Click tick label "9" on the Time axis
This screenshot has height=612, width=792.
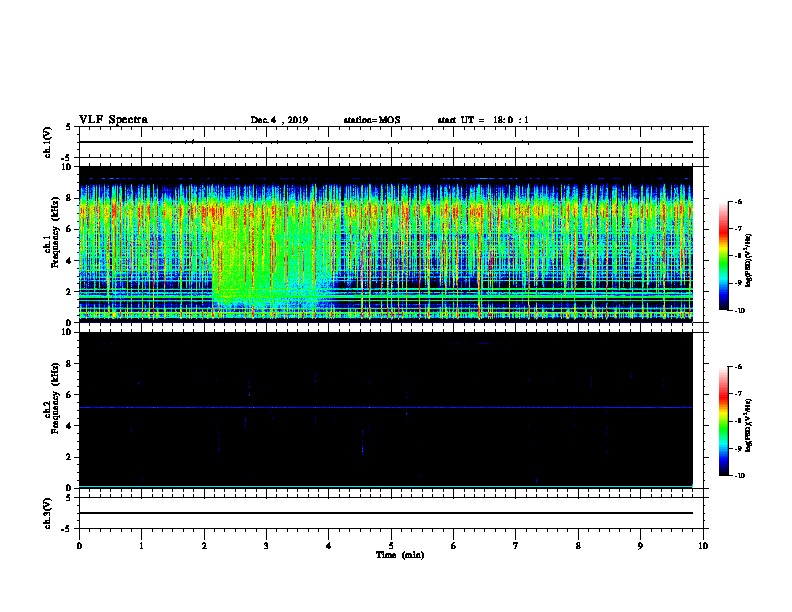click(640, 546)
